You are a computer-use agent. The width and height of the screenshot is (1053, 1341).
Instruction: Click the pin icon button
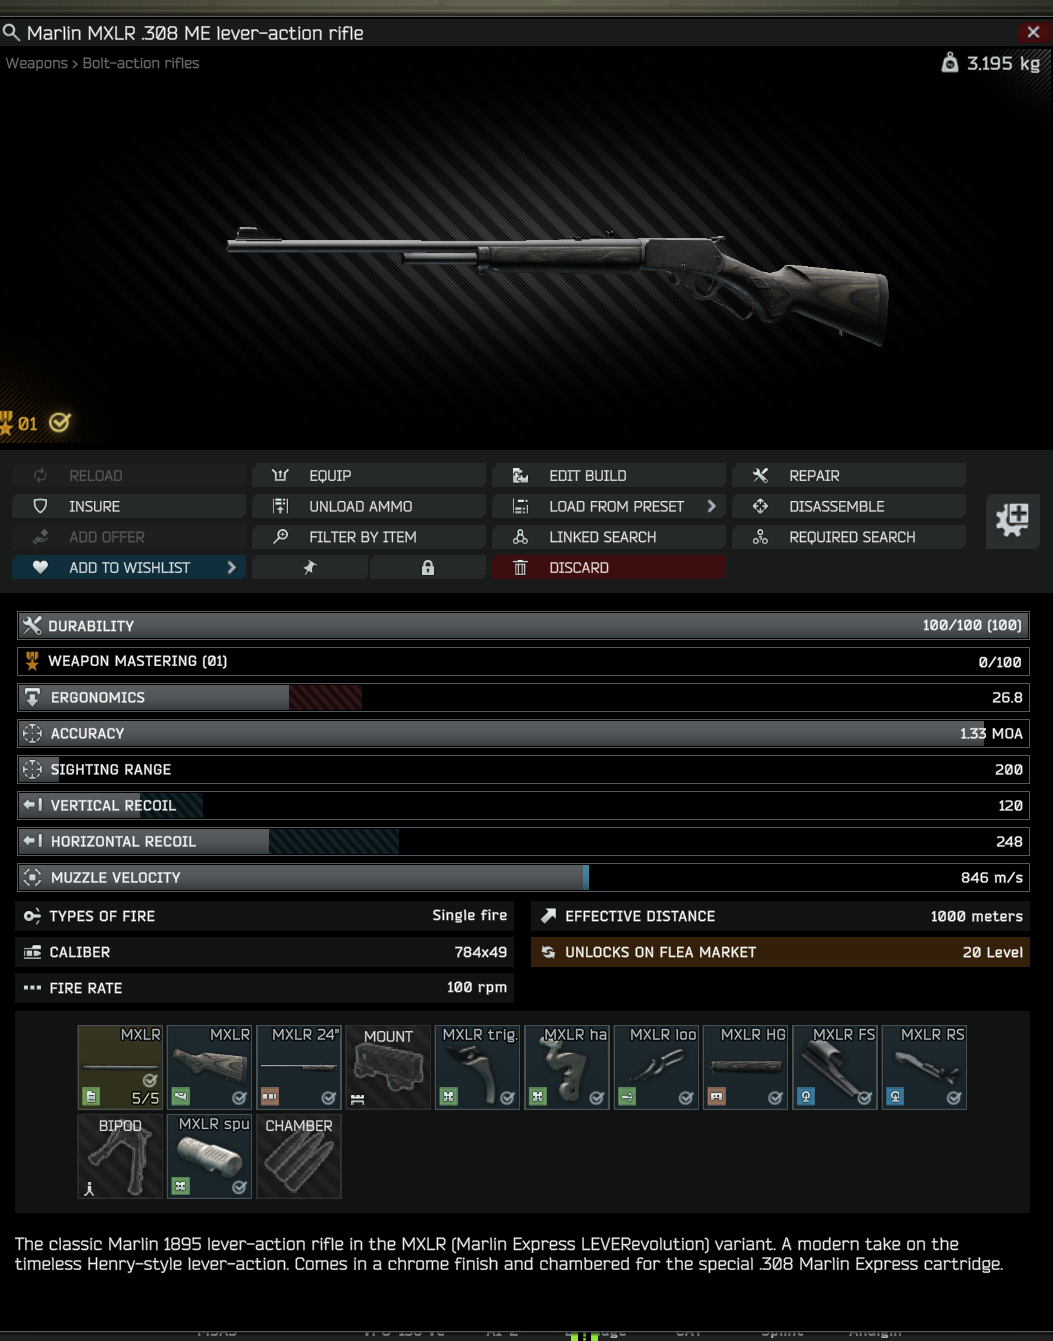pyautogui.click(x=310, y=568)
